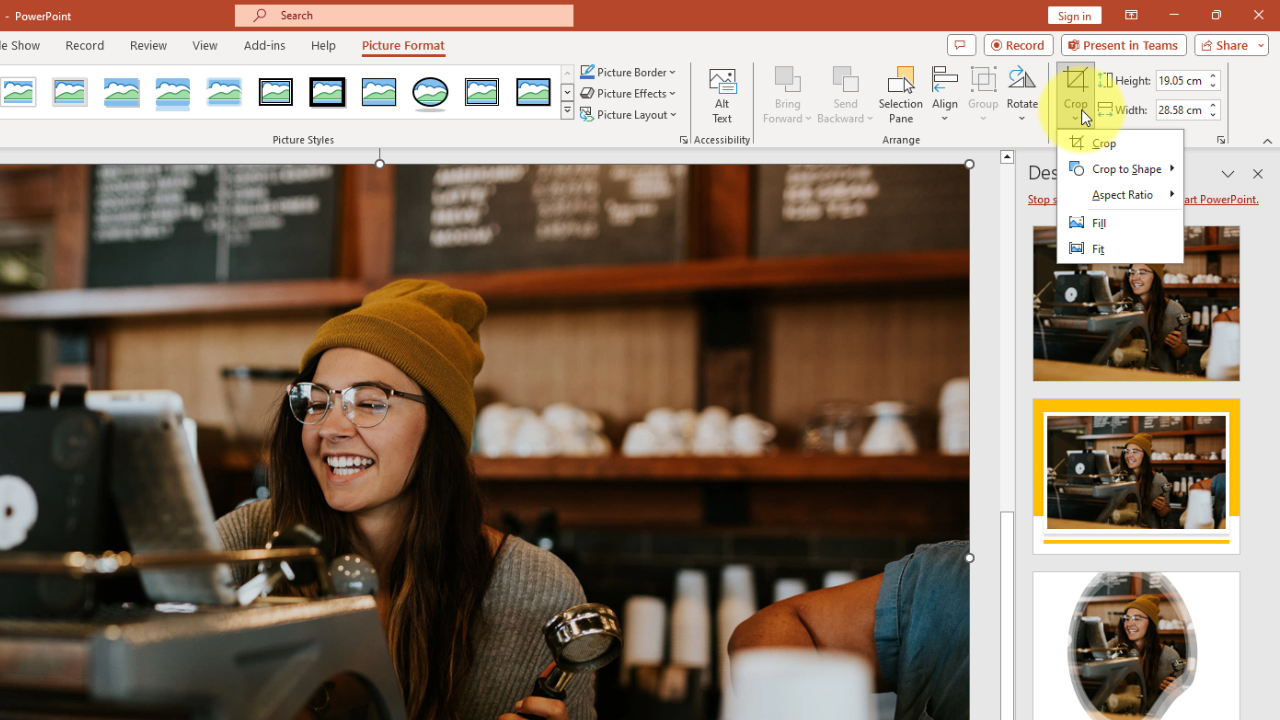Click the Crop tool icon in ribbon

click(x=1076, y=80)
